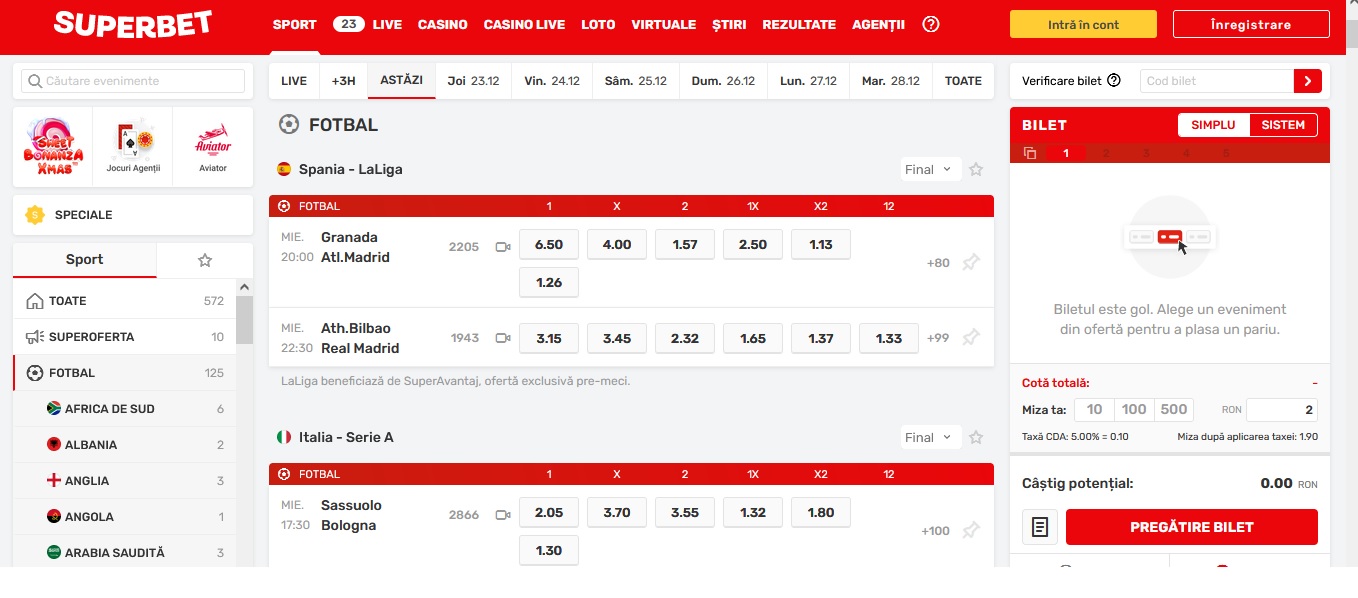Click the house icon beside TOATE 572

pyautogui.click(x=35, y=301)
